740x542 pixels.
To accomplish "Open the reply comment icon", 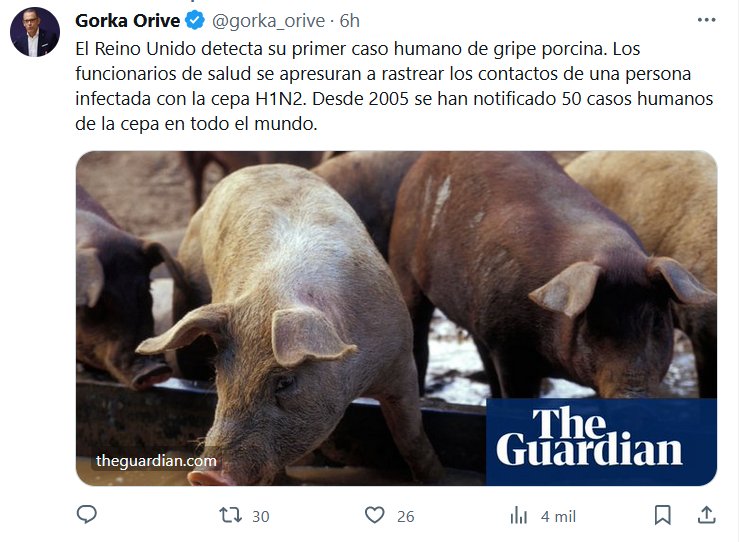I will click(86, 515).
